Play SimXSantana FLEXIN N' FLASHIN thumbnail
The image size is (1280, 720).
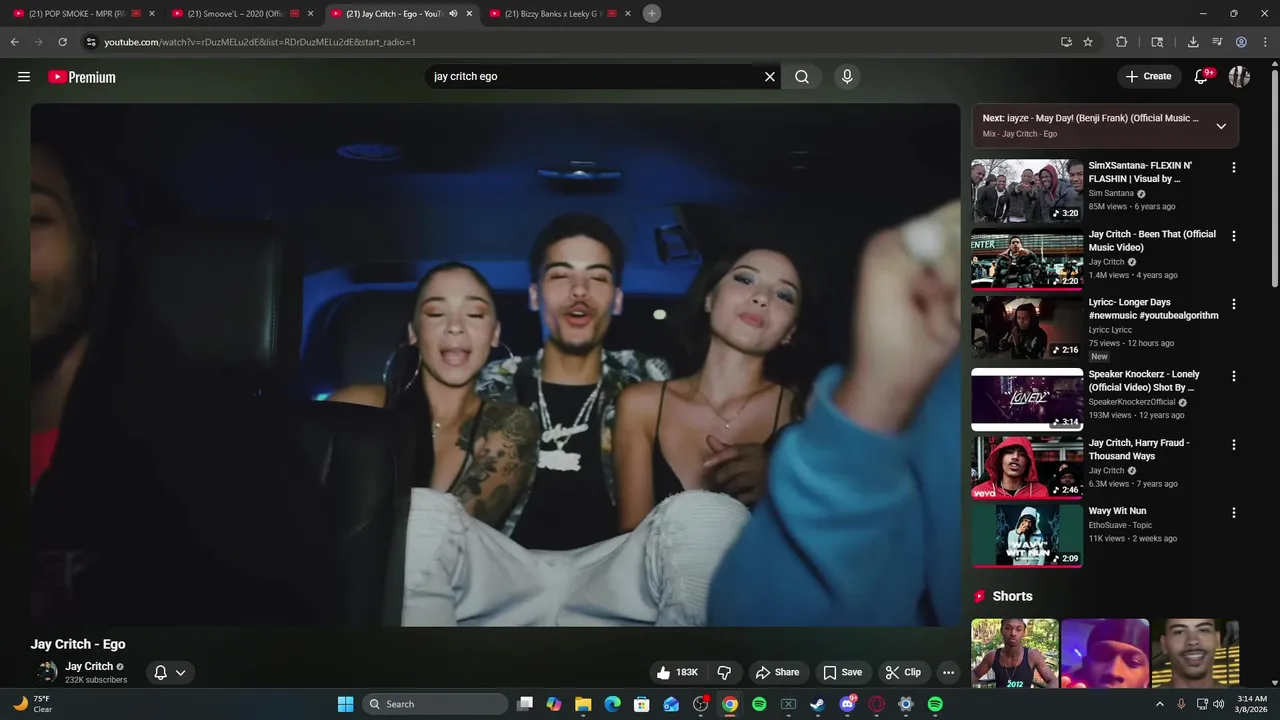[1027, 191]
